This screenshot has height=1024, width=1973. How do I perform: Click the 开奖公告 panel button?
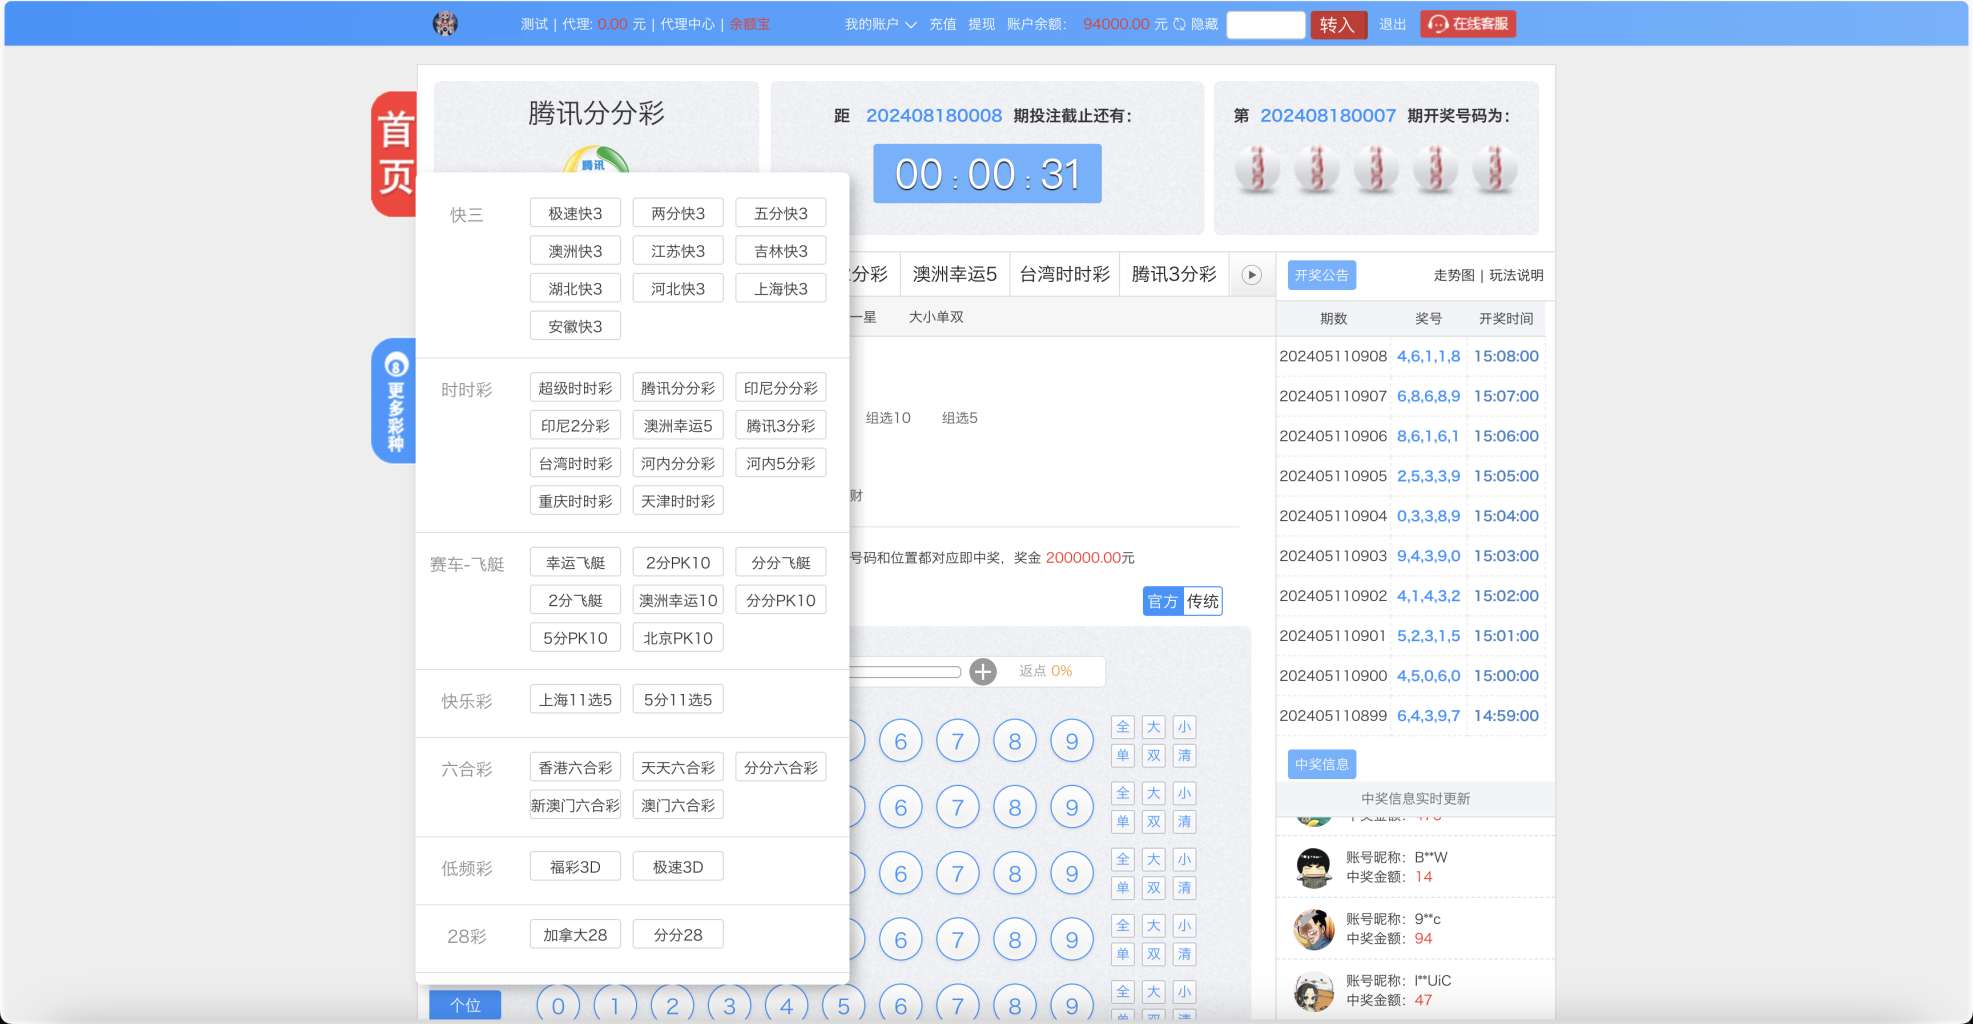[1322, 274]
